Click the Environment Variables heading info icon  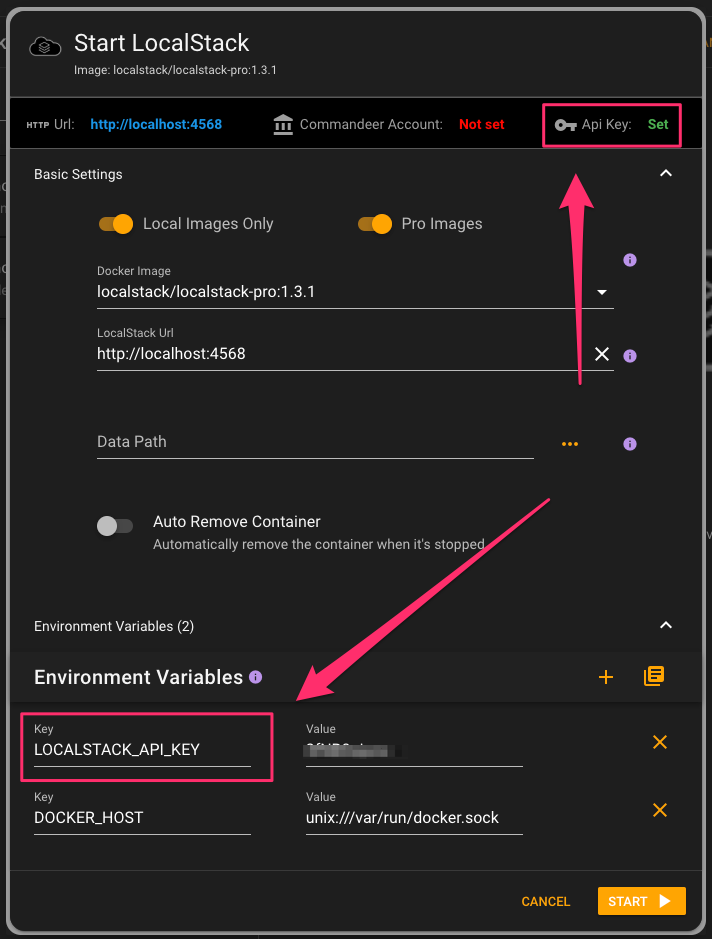256,677
